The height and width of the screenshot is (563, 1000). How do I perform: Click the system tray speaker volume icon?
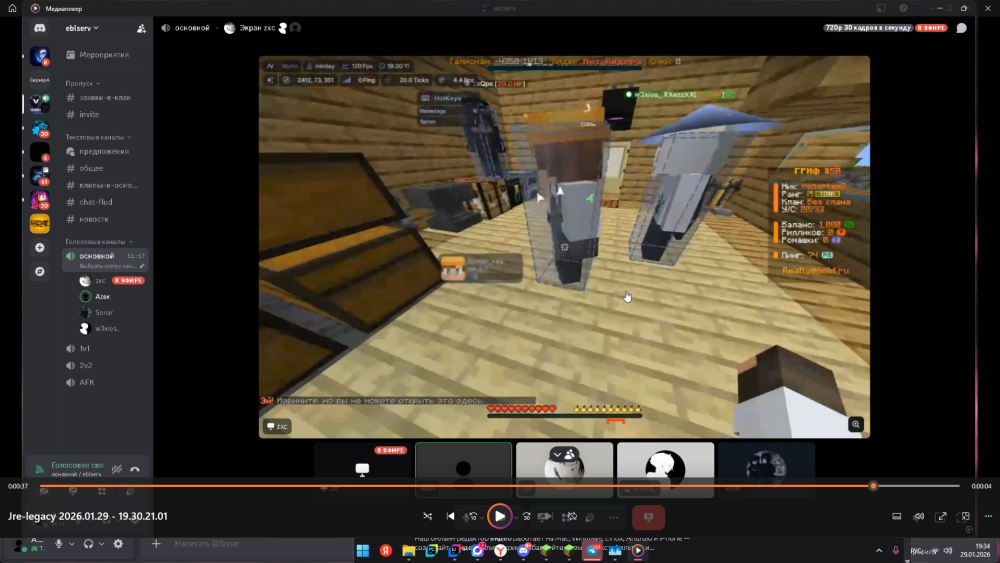[x=948, y=550]
